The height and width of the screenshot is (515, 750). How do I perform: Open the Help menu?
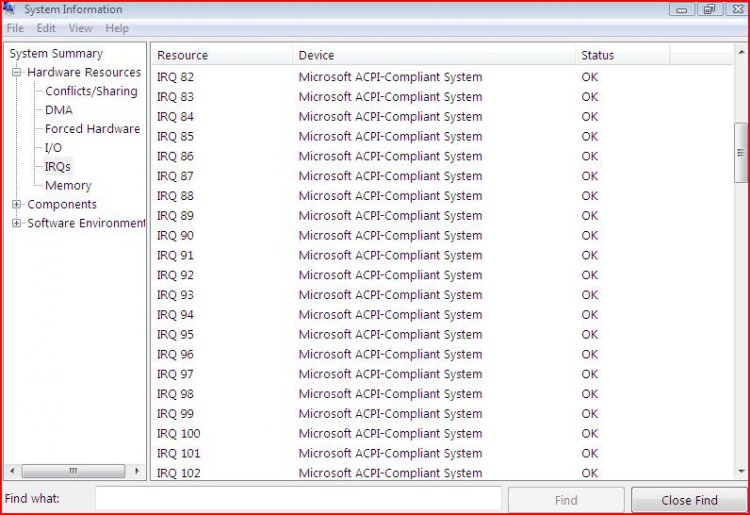coord(117,28)
